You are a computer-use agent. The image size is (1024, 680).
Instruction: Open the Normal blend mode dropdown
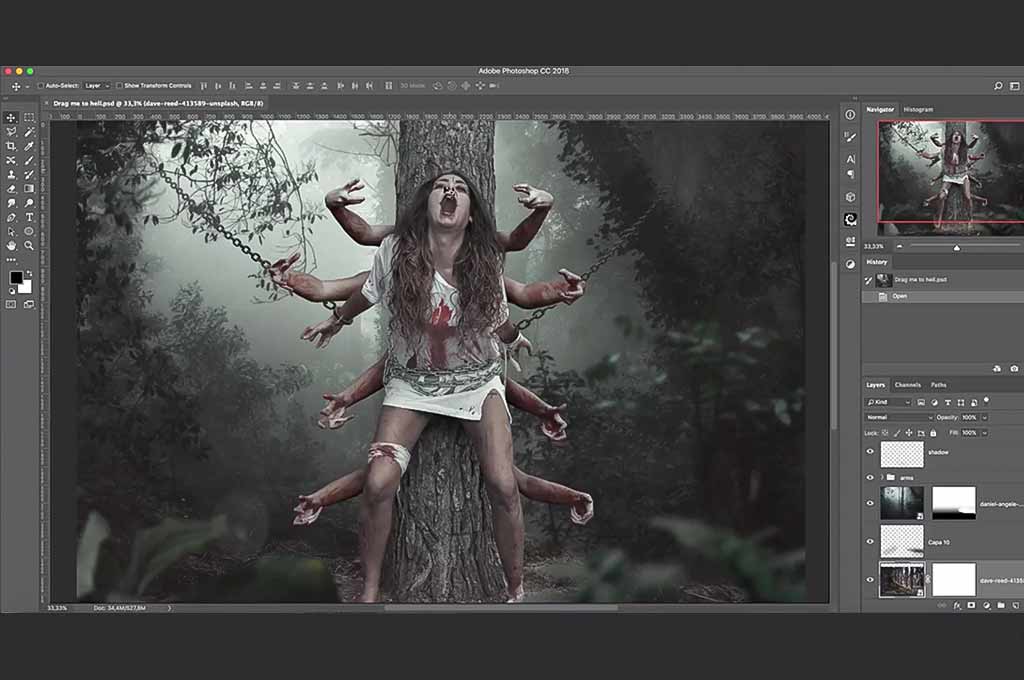(899, 417)
